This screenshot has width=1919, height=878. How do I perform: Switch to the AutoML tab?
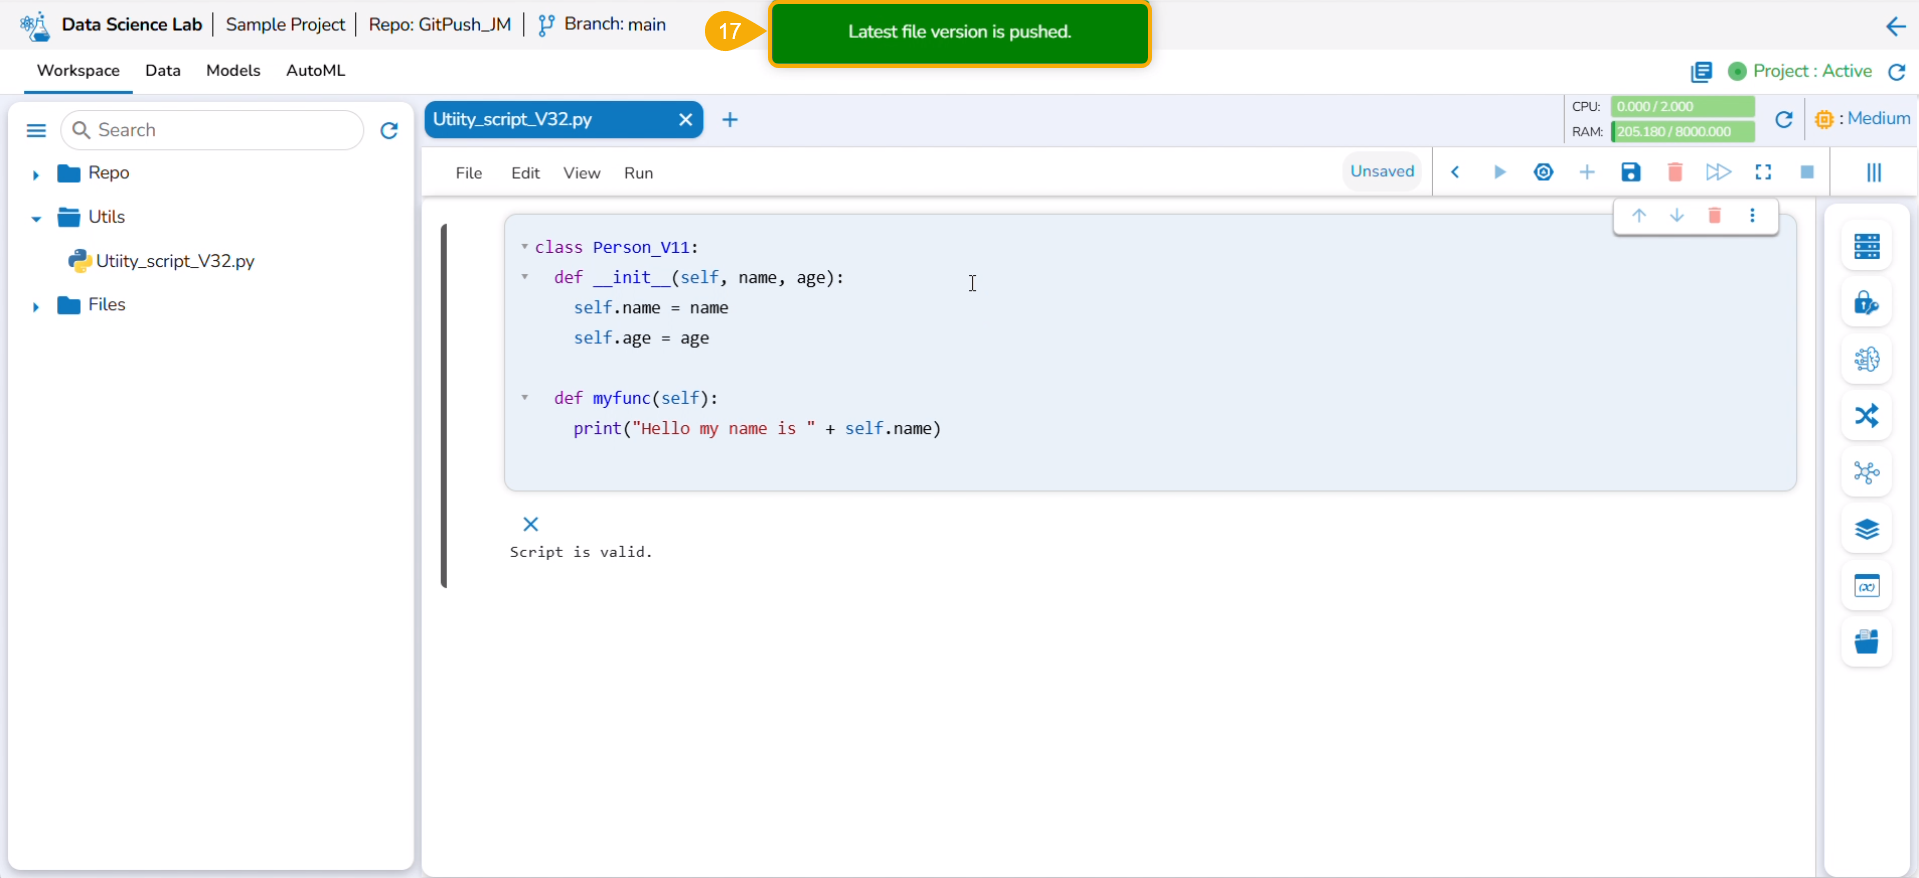click(315, 70)
